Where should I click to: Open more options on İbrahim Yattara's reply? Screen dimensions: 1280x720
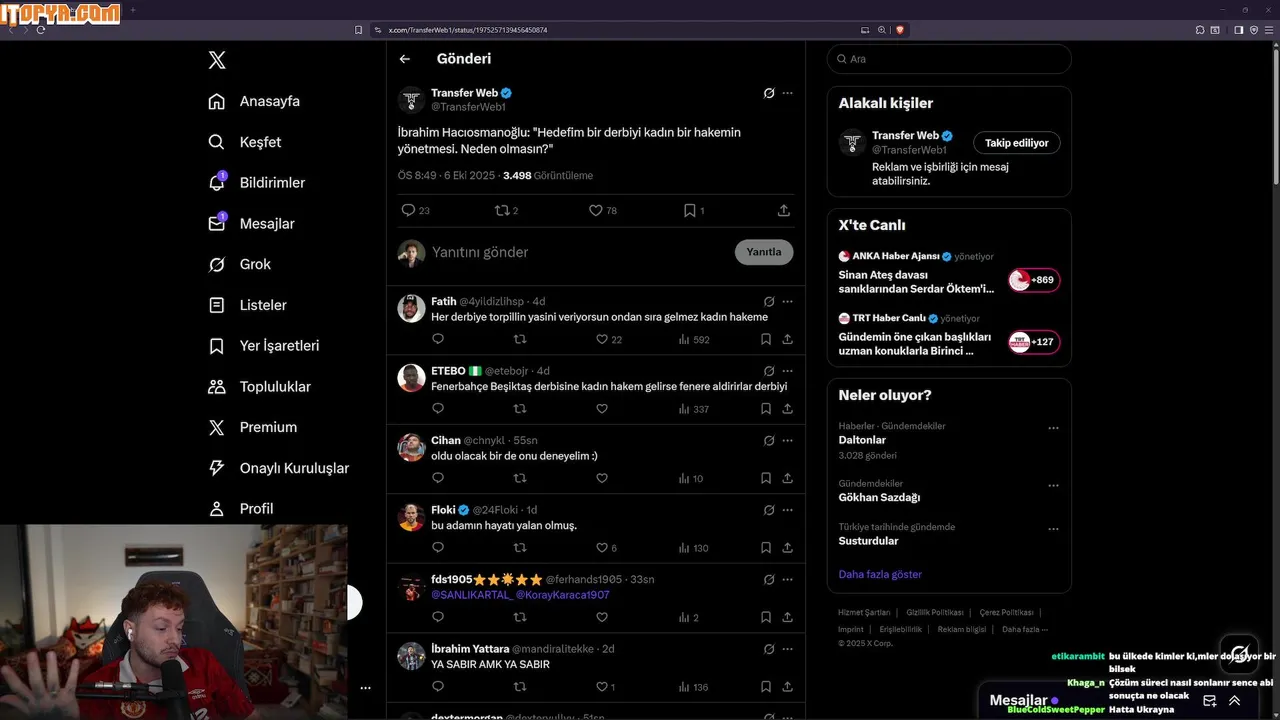(788, 649)
